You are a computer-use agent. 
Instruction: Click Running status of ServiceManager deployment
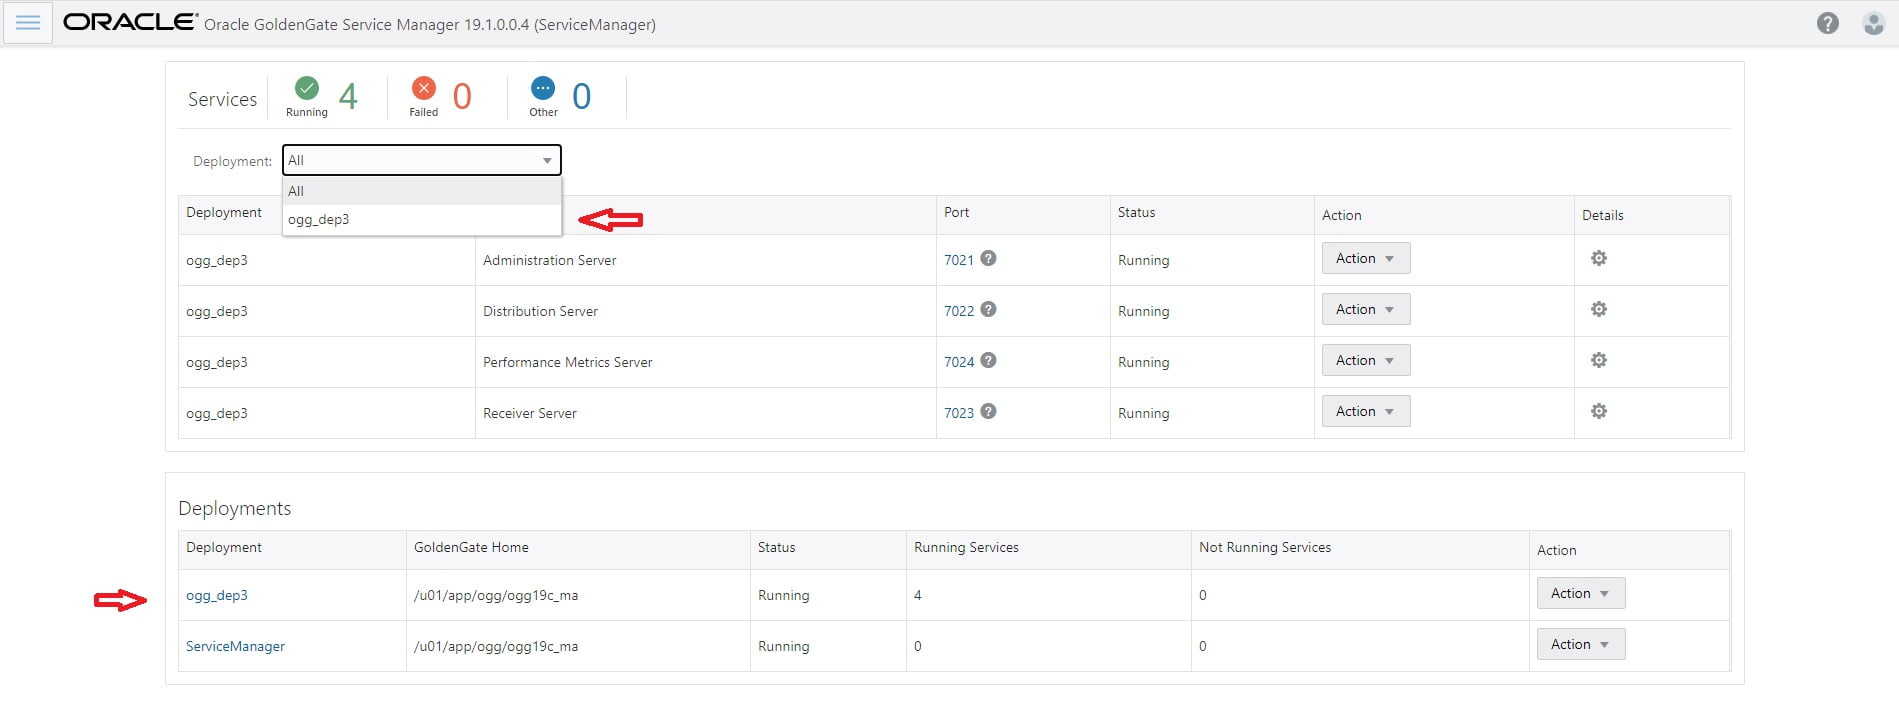783,646
